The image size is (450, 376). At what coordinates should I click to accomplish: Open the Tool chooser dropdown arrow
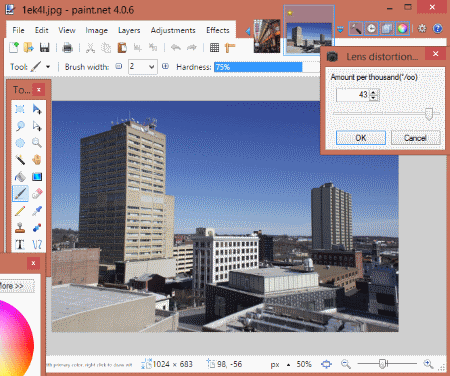[x=48, y=67]
